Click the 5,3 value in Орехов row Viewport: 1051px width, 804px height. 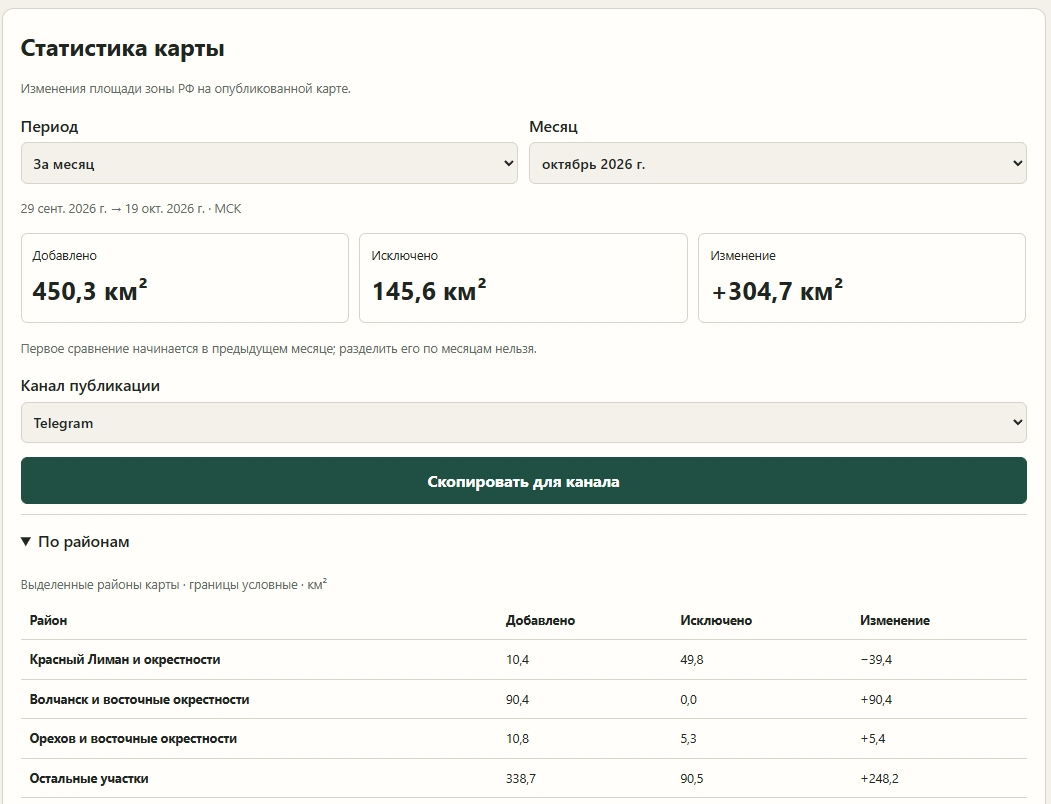688,739
